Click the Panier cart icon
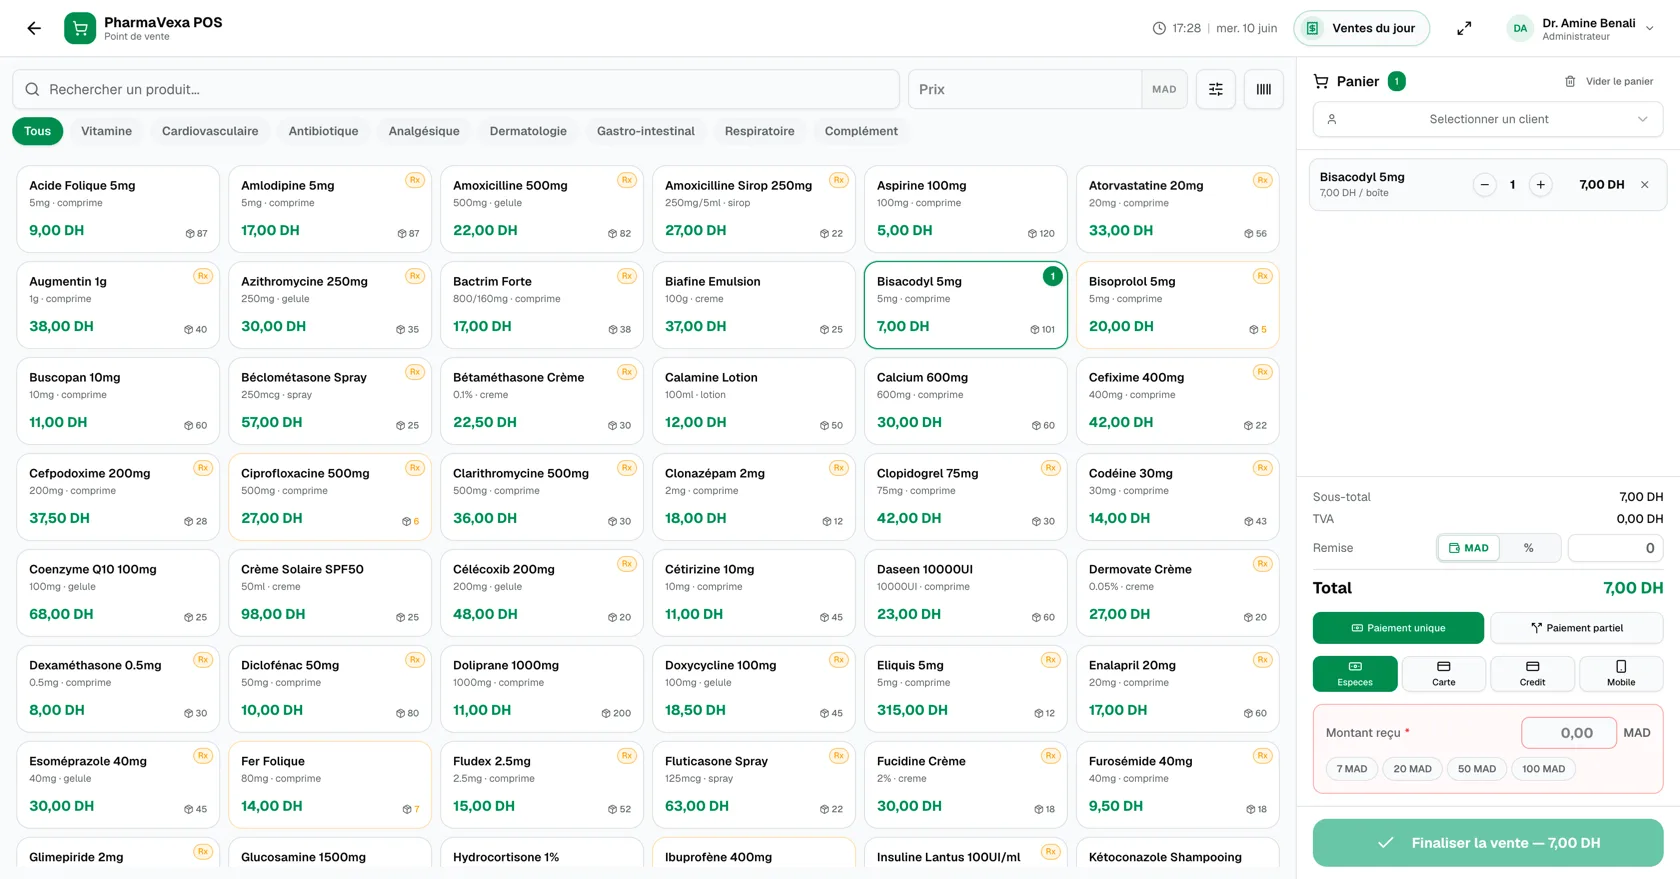The image size is (1680, 879). click(x=1321, y=81)
